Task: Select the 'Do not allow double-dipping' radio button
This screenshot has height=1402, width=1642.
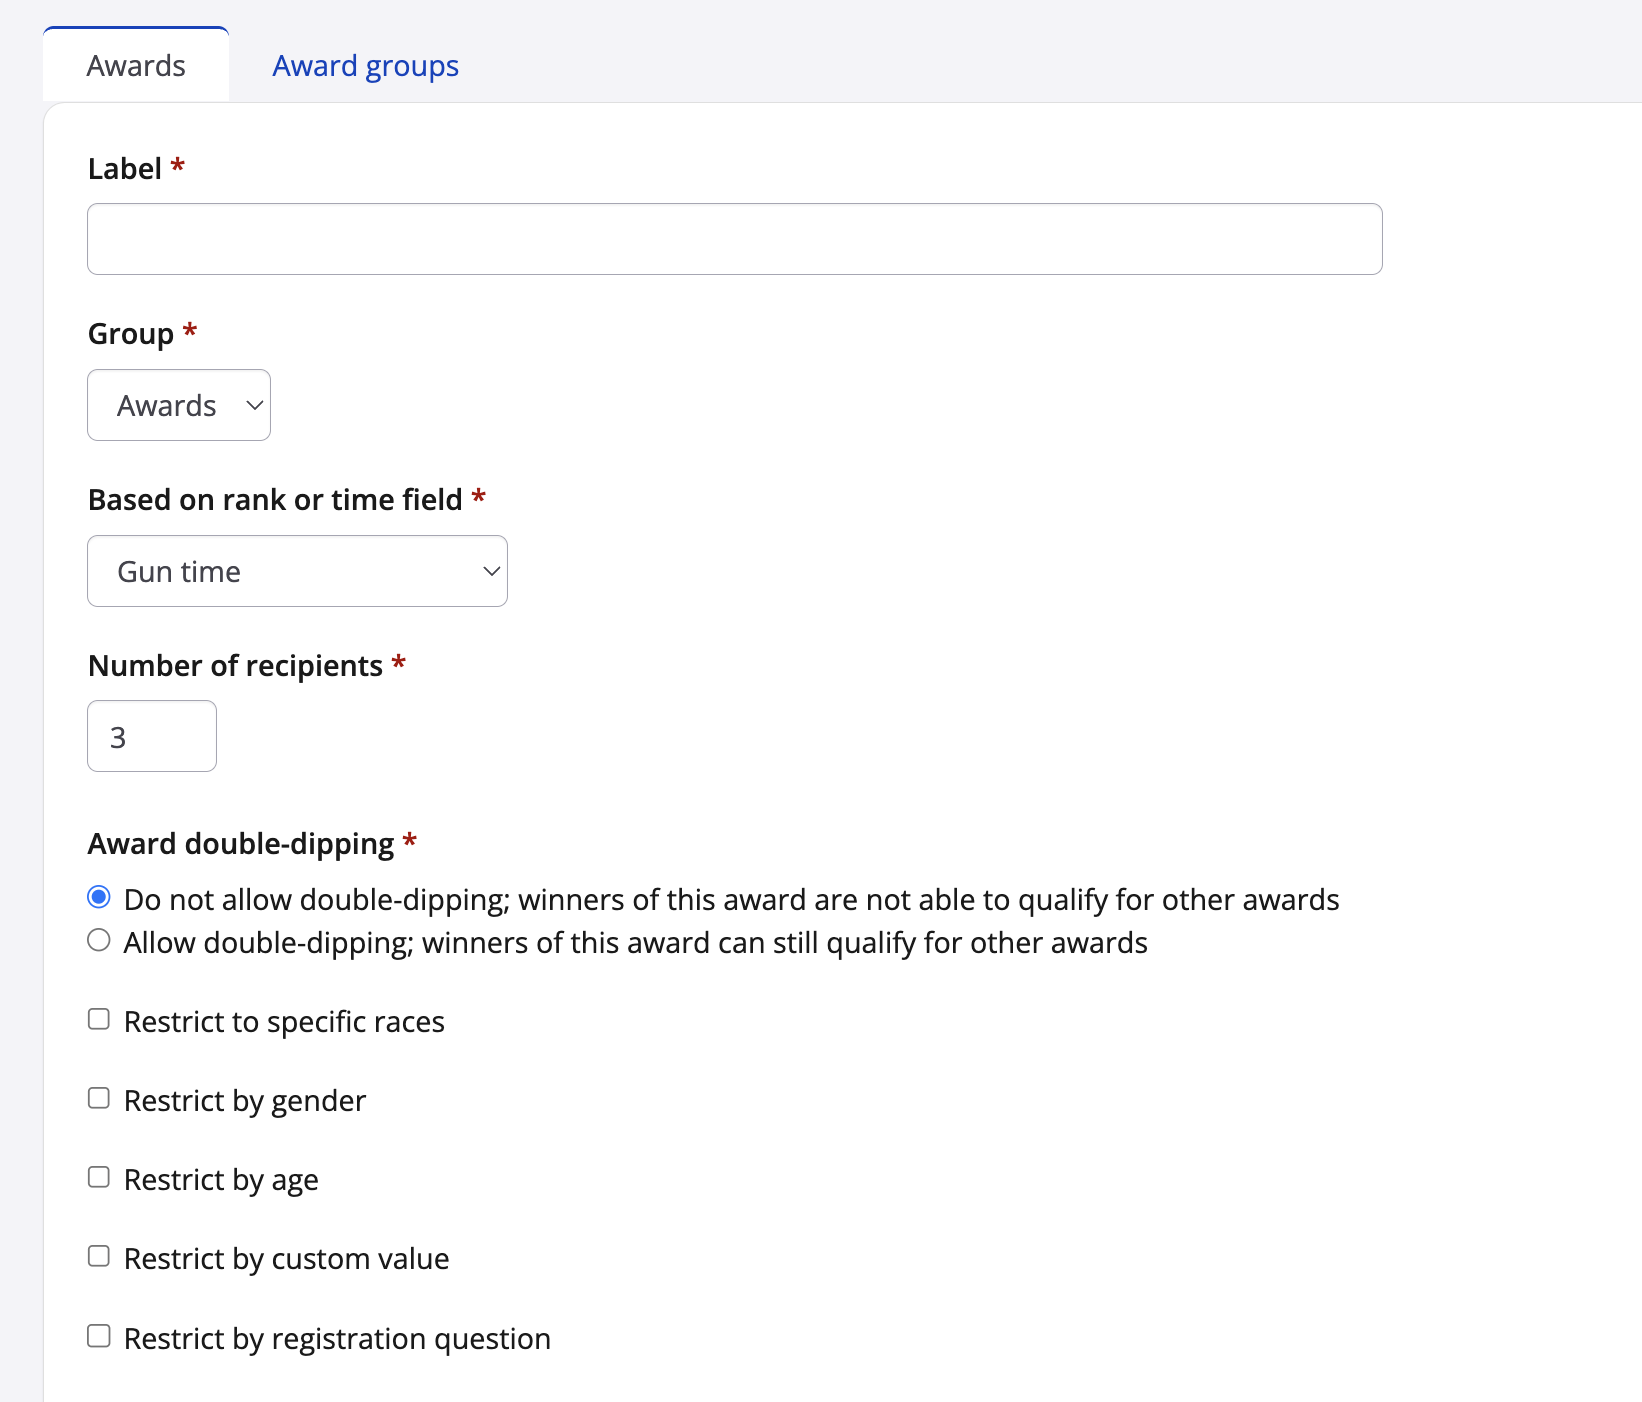Action: pyautogui.click(x=99, y=897)
